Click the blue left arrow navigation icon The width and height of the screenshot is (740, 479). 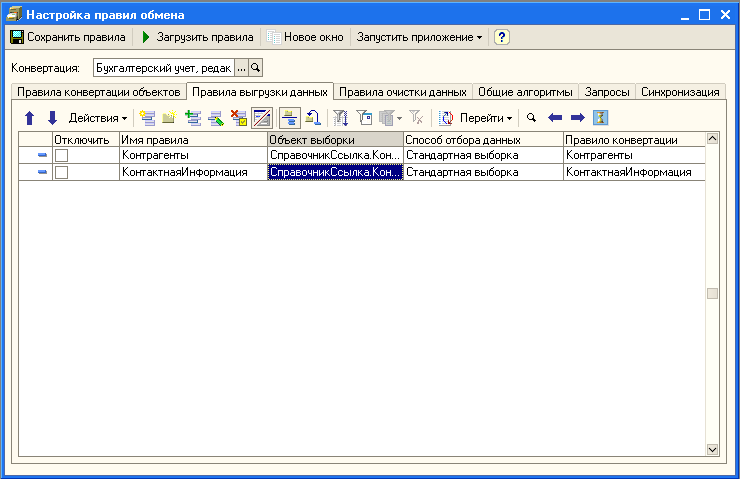tap(555, 118)
